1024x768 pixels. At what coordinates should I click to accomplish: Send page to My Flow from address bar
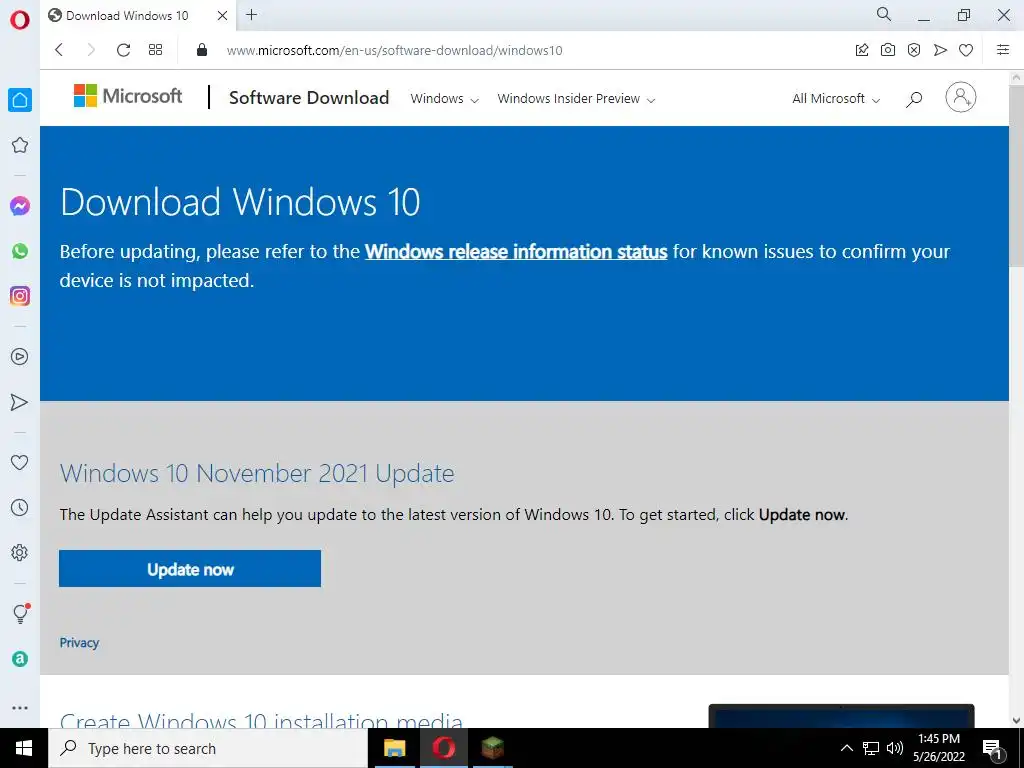pyautogui.click(x=940, y=50)
